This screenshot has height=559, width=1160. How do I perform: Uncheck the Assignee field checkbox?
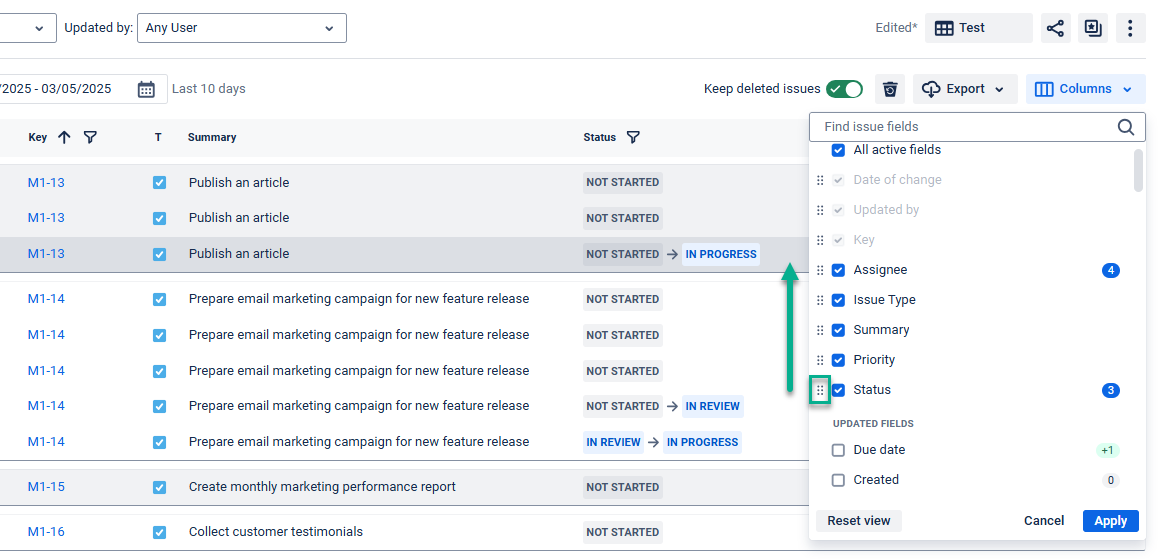(838, 270)
